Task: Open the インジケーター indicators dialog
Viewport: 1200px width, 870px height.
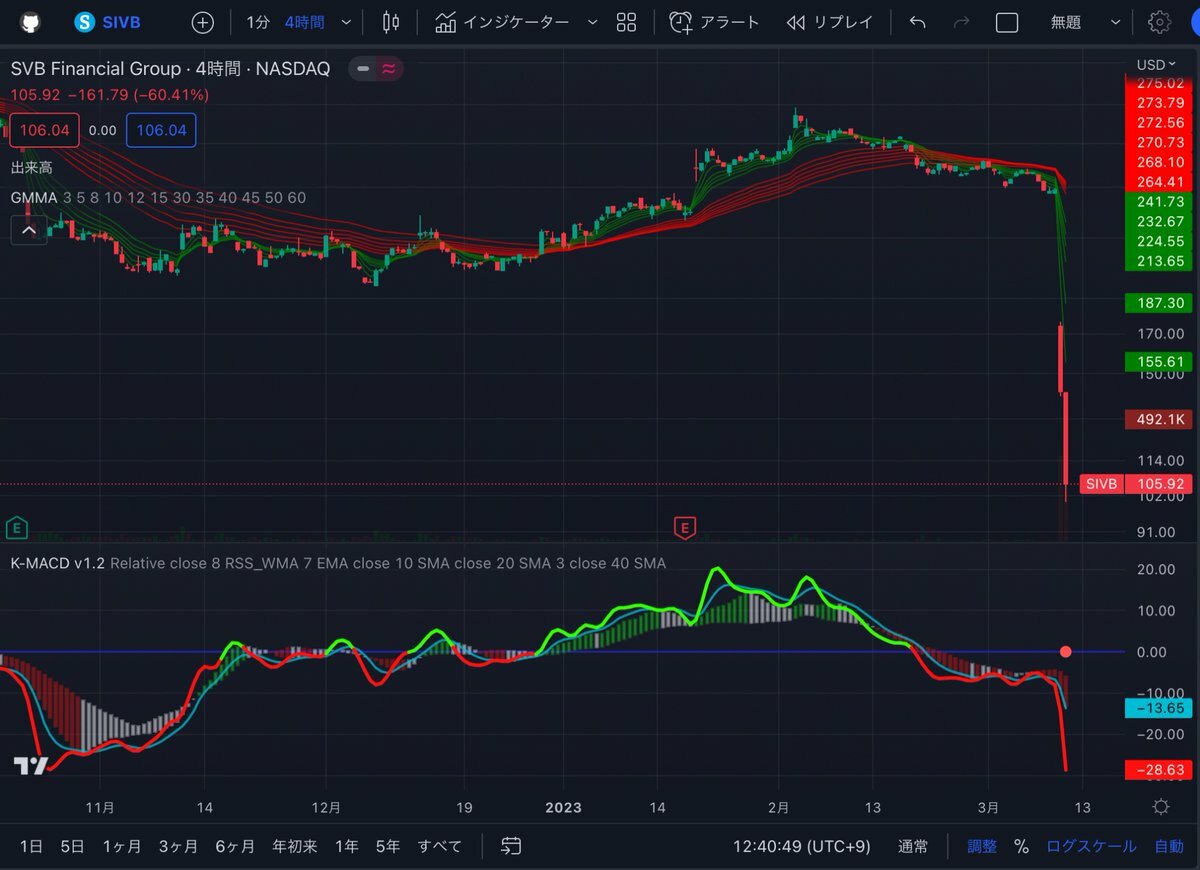Action: 503,22
